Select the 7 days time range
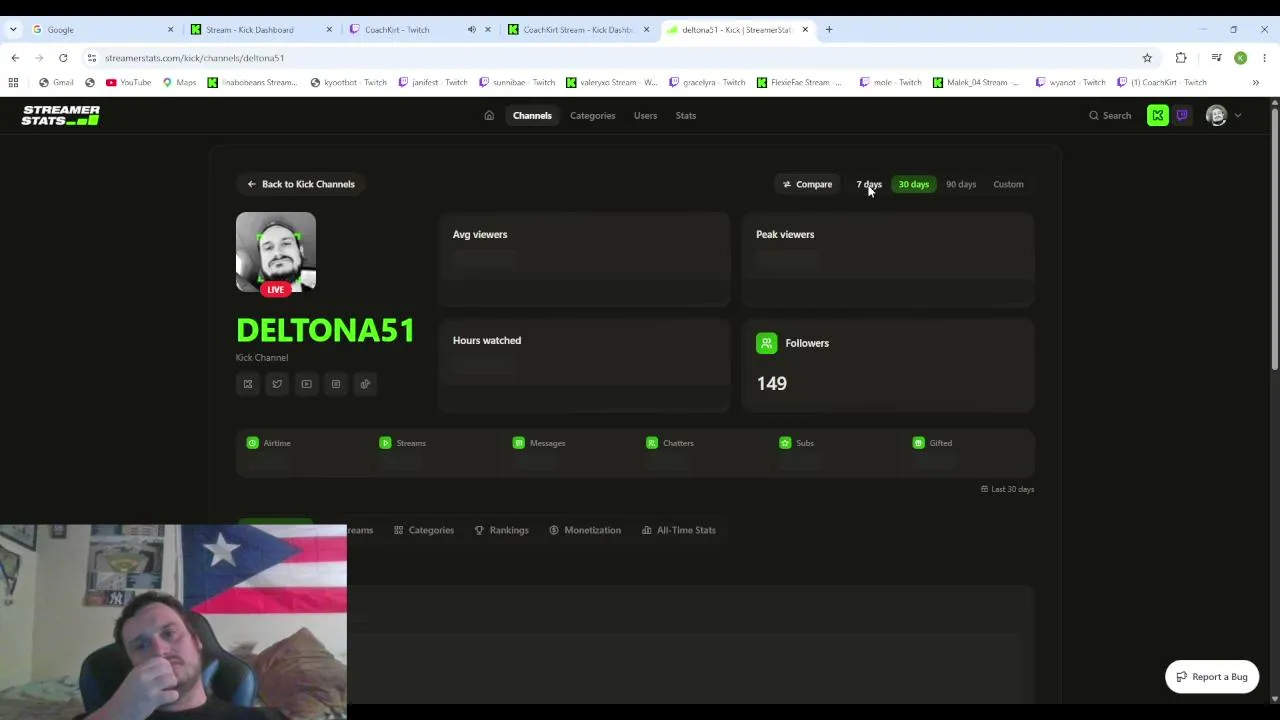 tap(869, 184)
